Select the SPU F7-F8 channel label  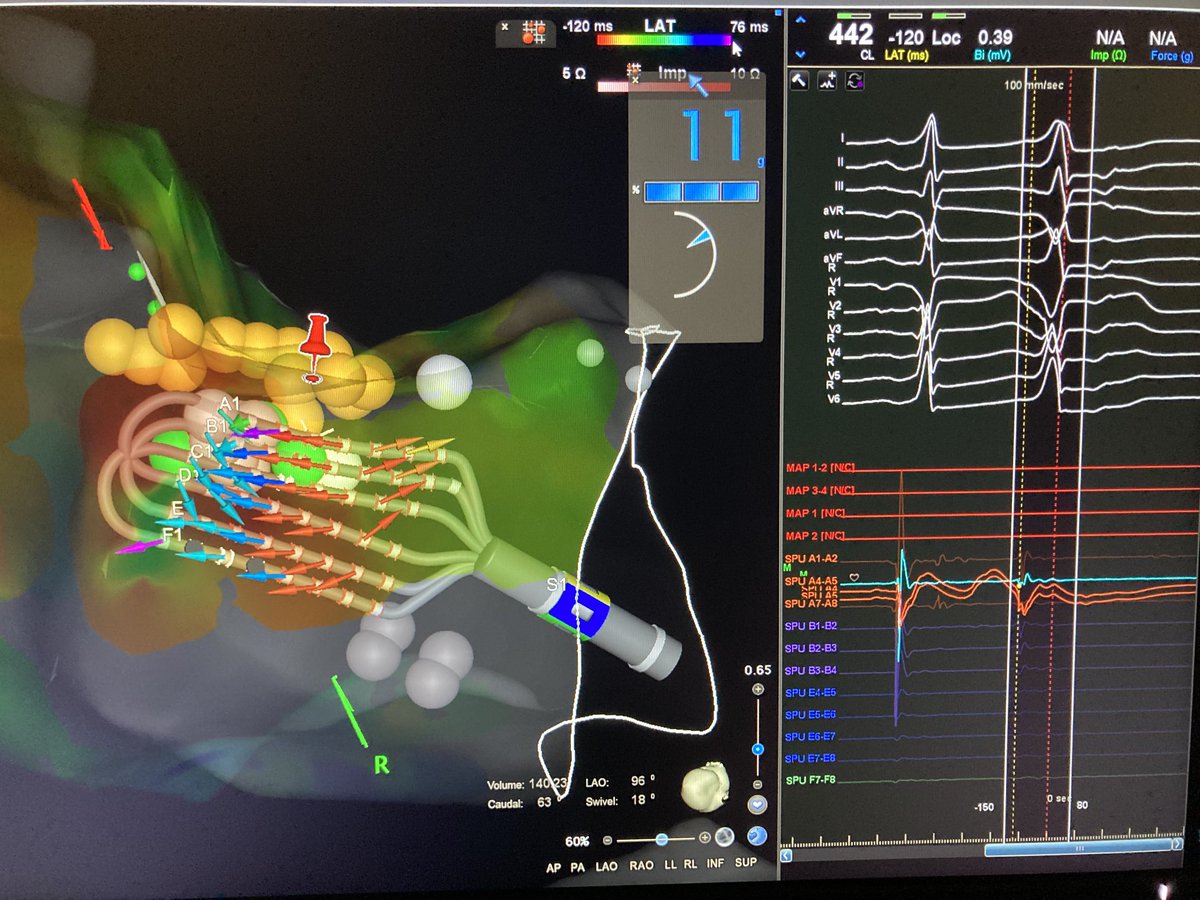coord(811,780)
